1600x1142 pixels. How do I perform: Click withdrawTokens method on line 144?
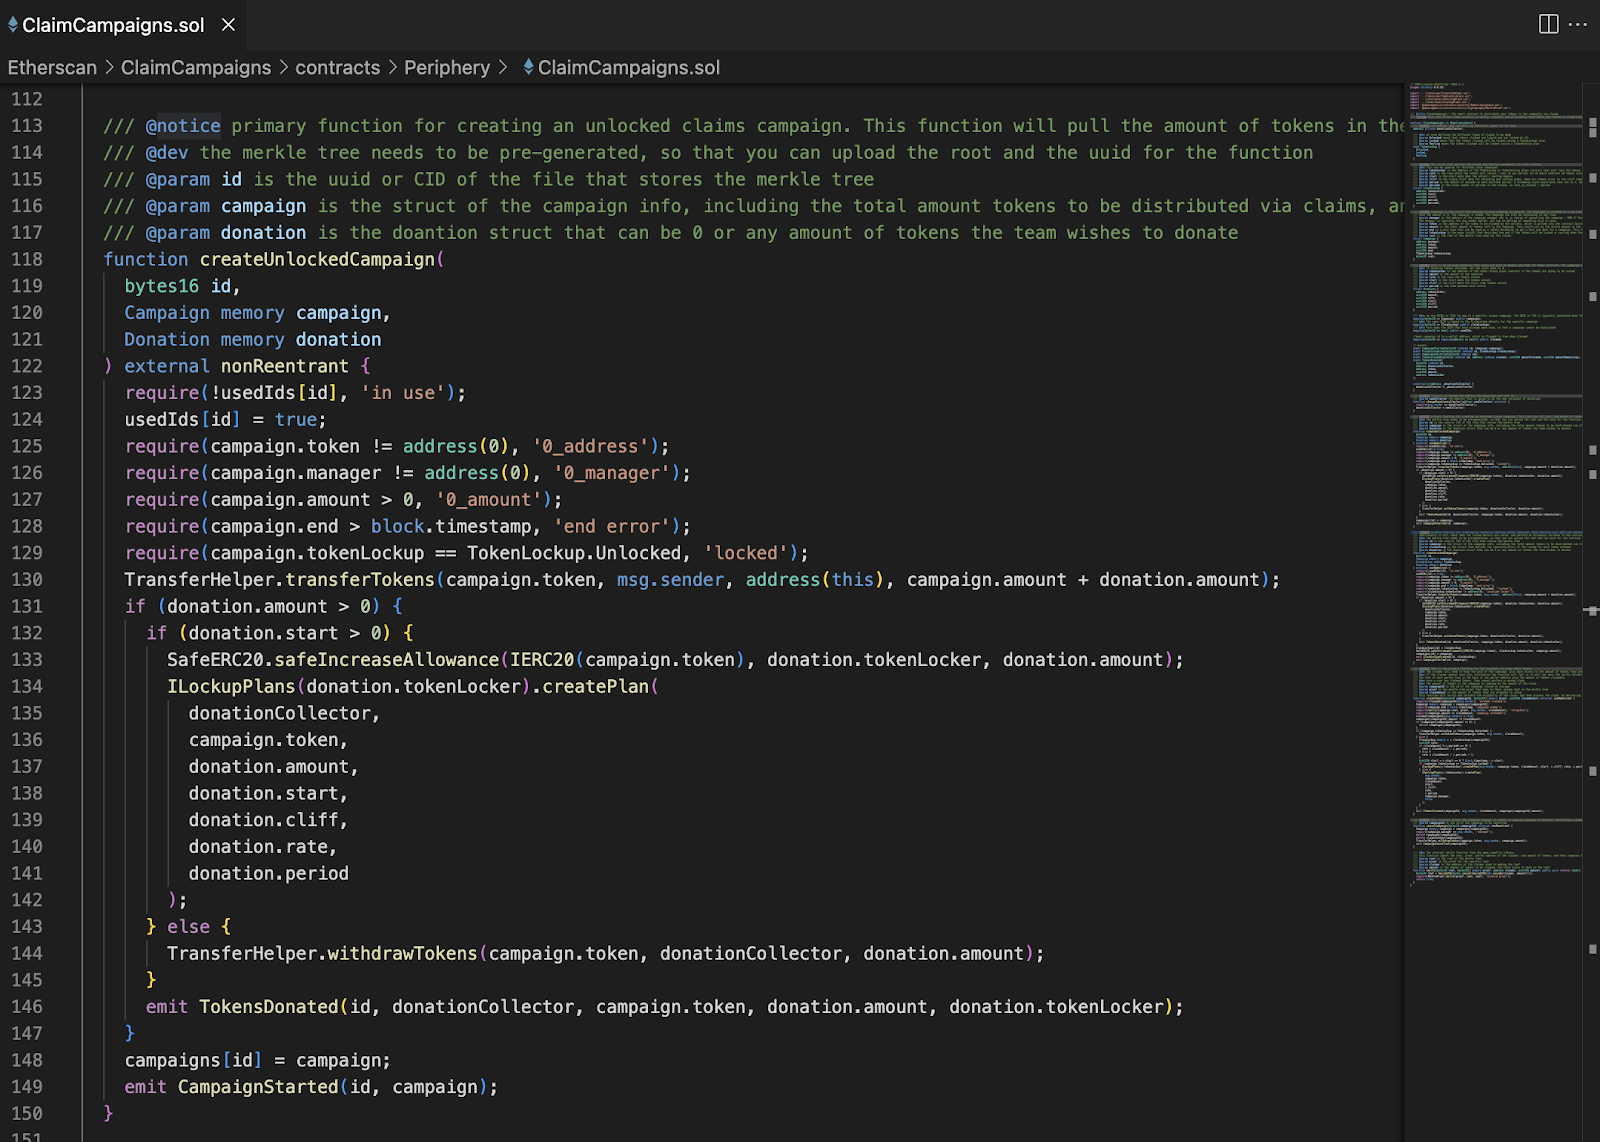pos(402,954)
